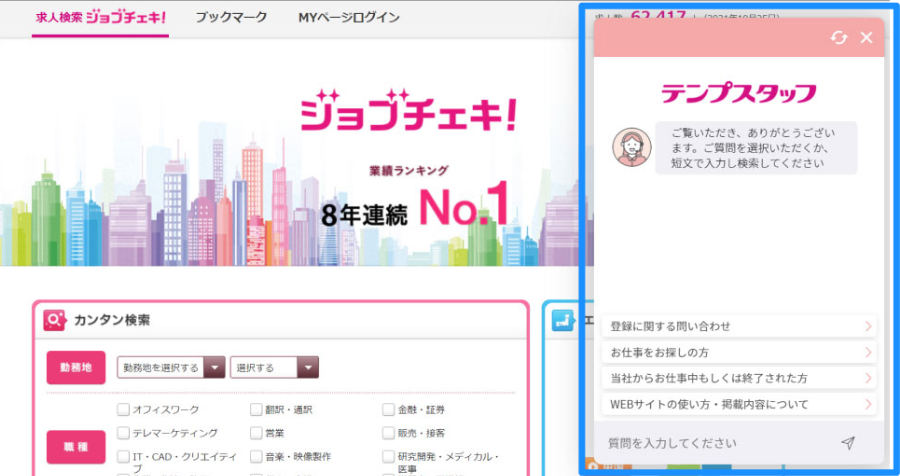This screenshot has height=476, width=900.
Task: Click the 業績ランキング text in the banner
Action: [x=409, y=171]
